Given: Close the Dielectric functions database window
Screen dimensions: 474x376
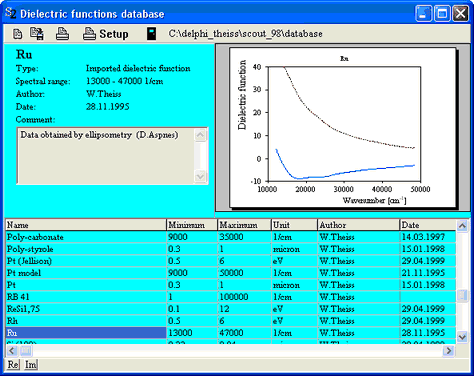Looking at the screenshot, I should [461, 14].
